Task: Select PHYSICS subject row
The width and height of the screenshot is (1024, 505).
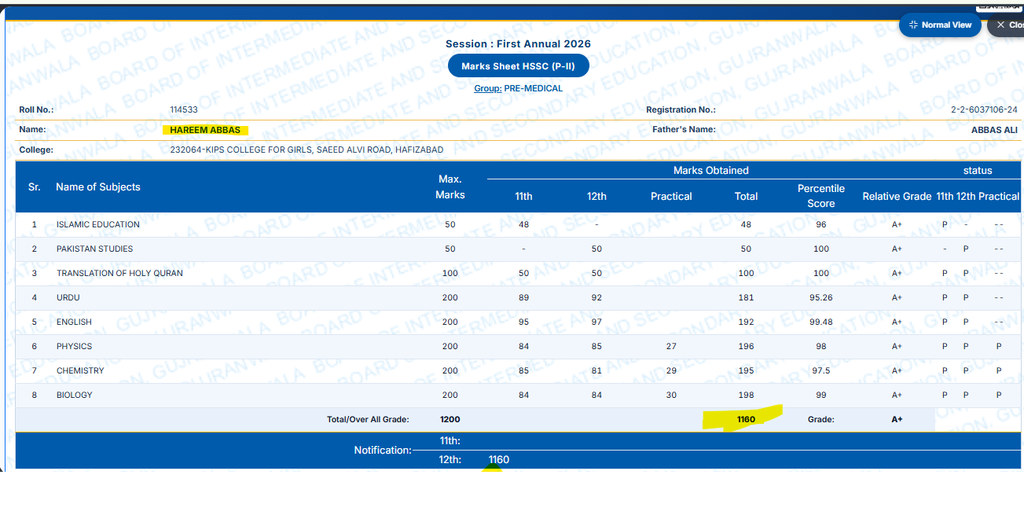Action: pyautogui.click(x=517, y=346)
